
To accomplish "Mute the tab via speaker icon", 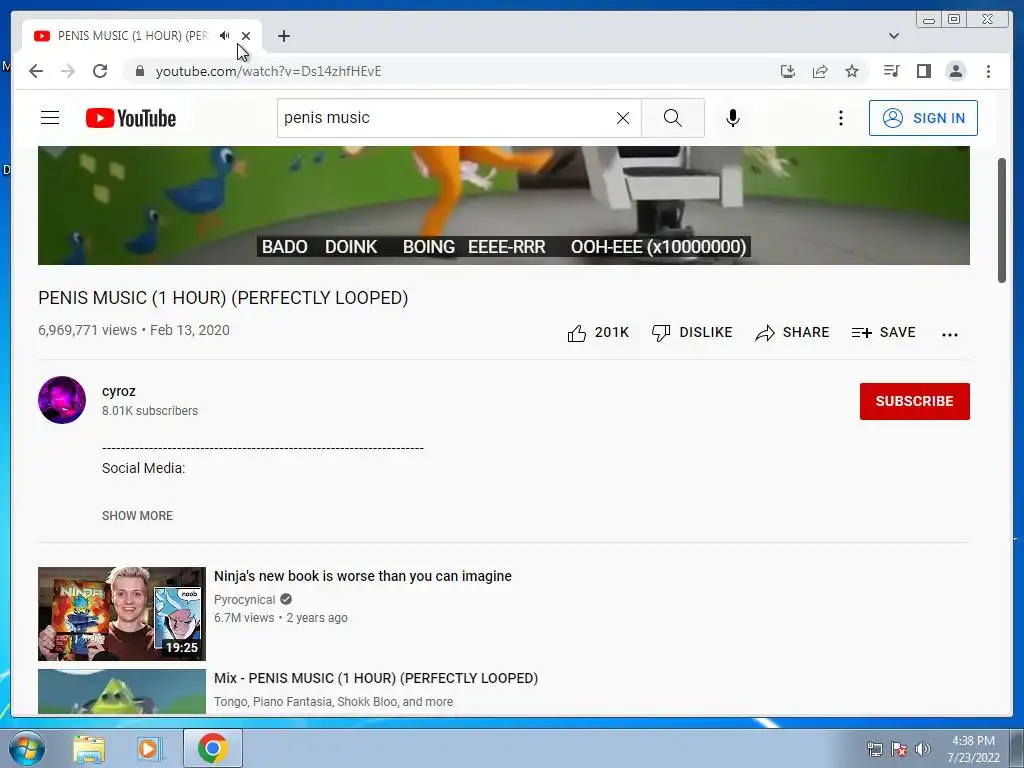I will tap(225, 36).
